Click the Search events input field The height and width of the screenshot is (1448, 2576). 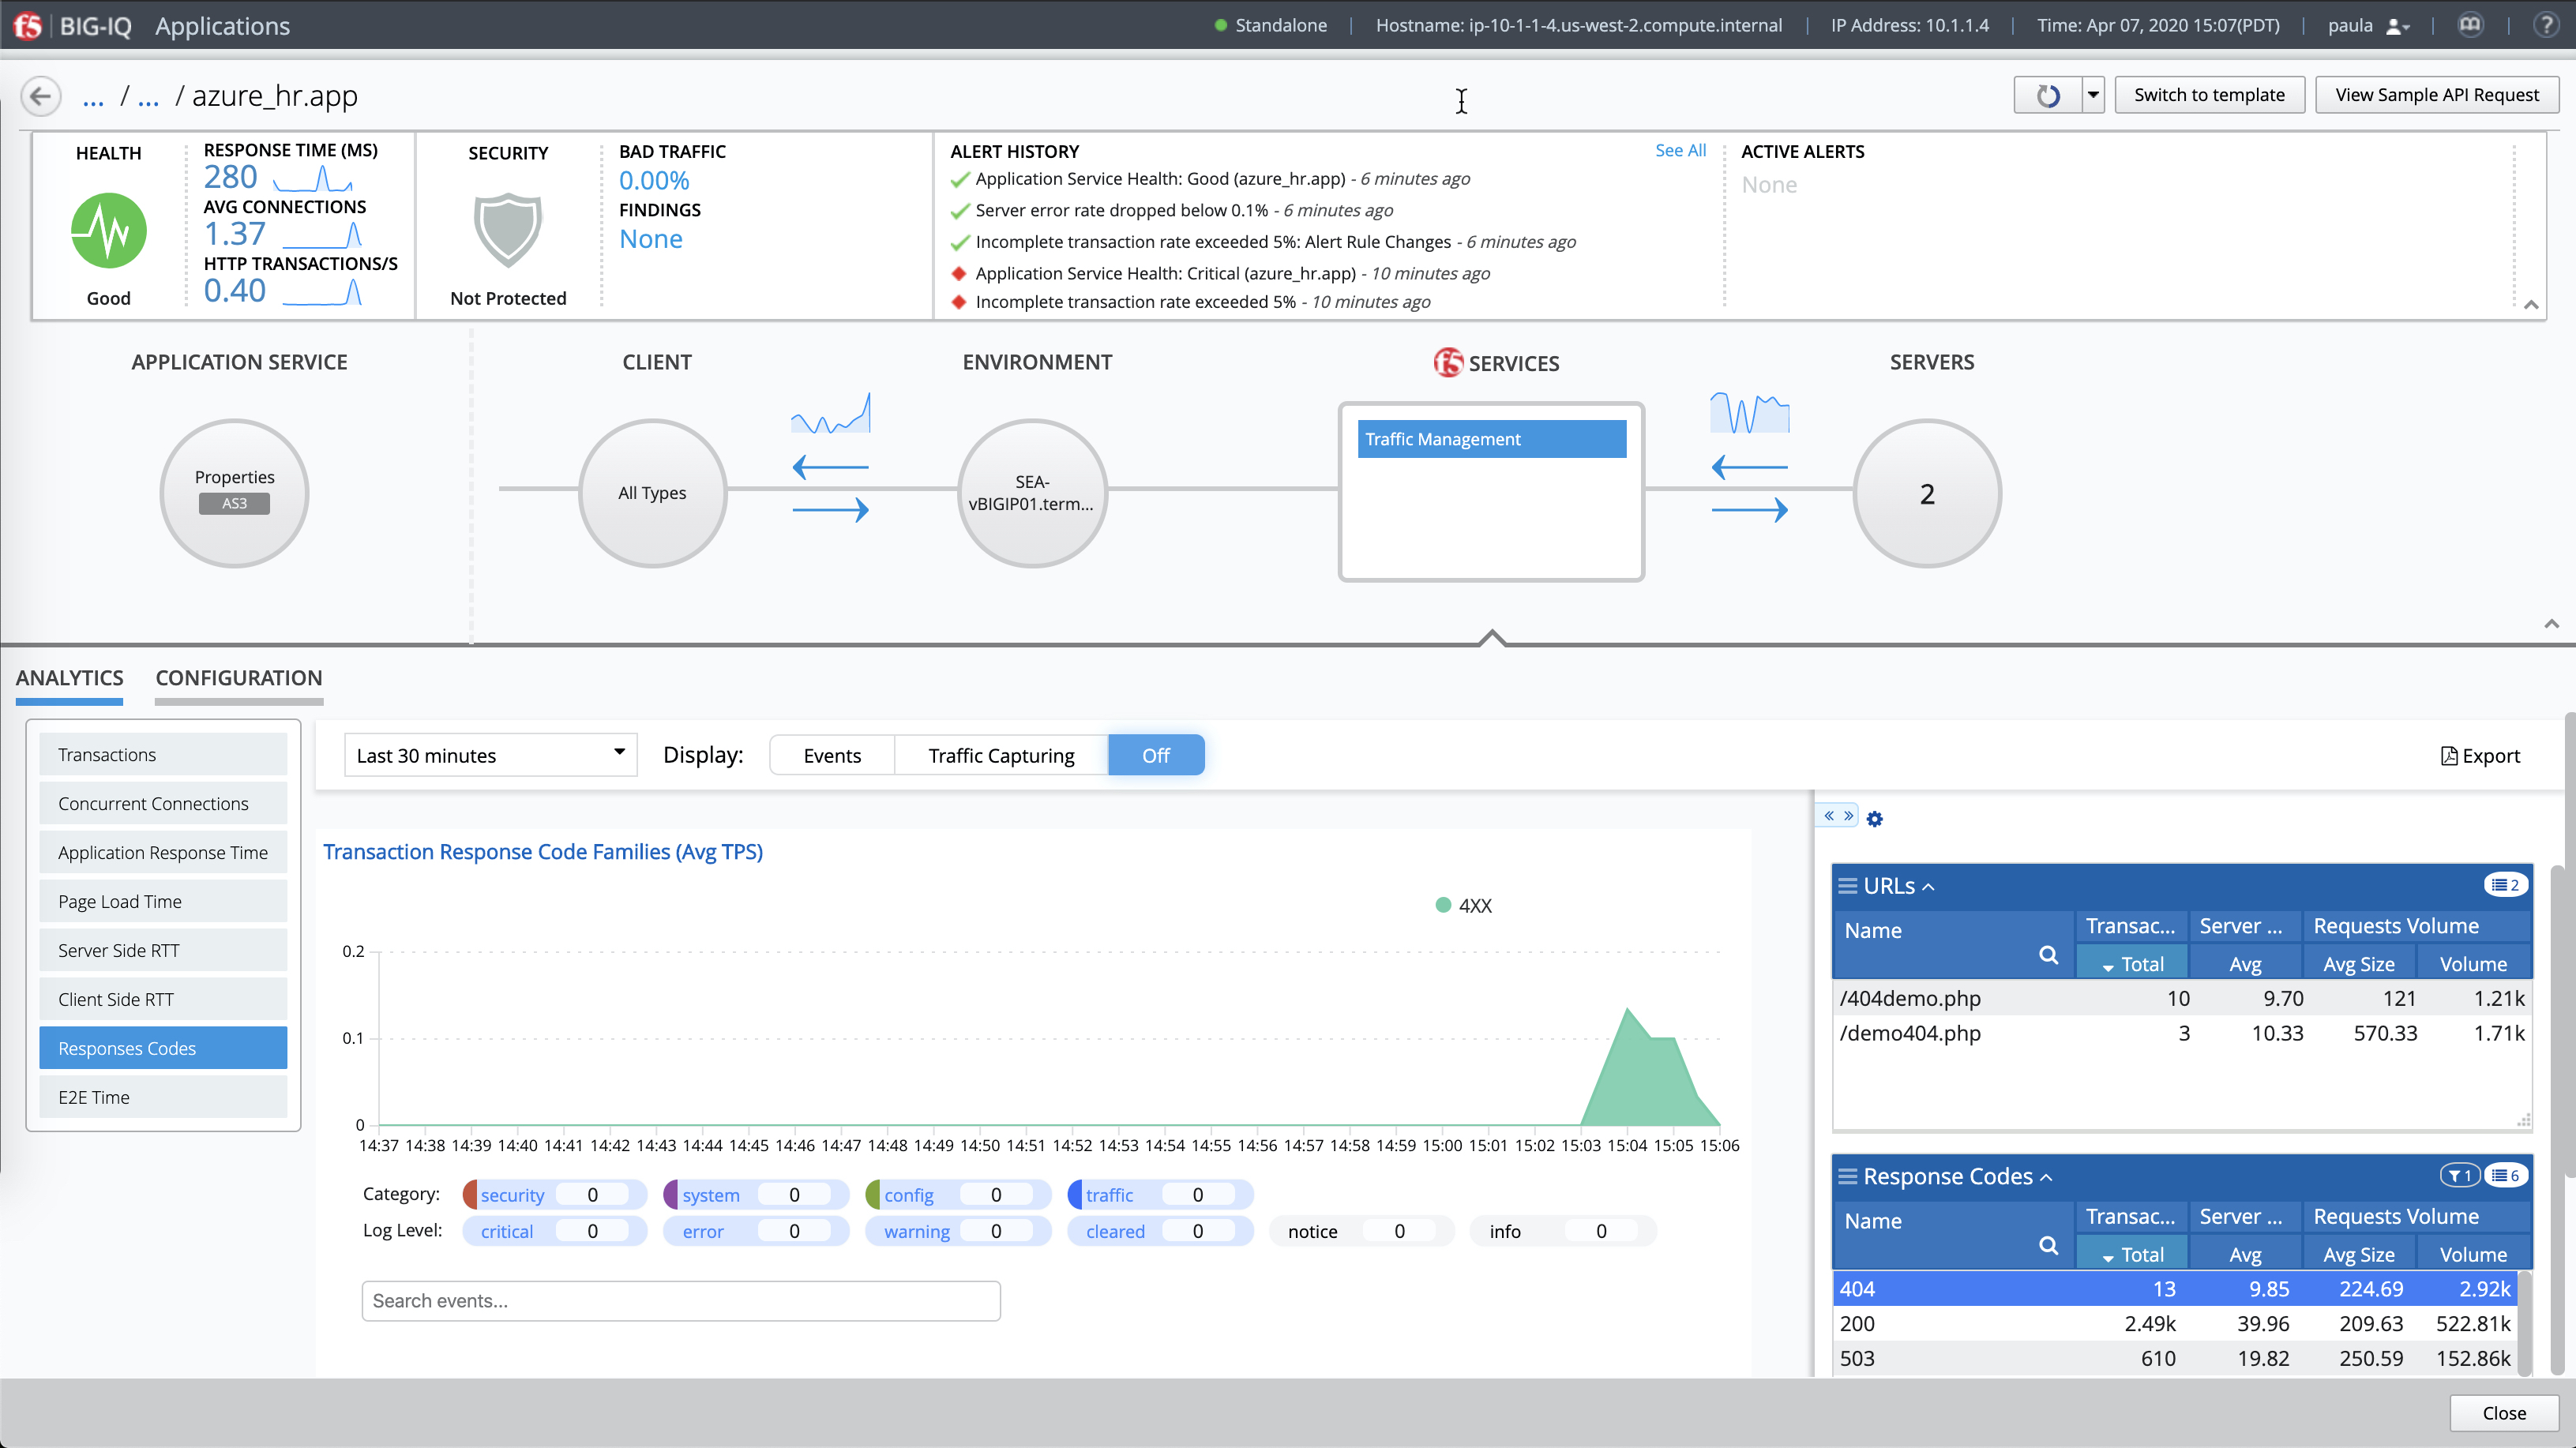[x=681, y=1301]
